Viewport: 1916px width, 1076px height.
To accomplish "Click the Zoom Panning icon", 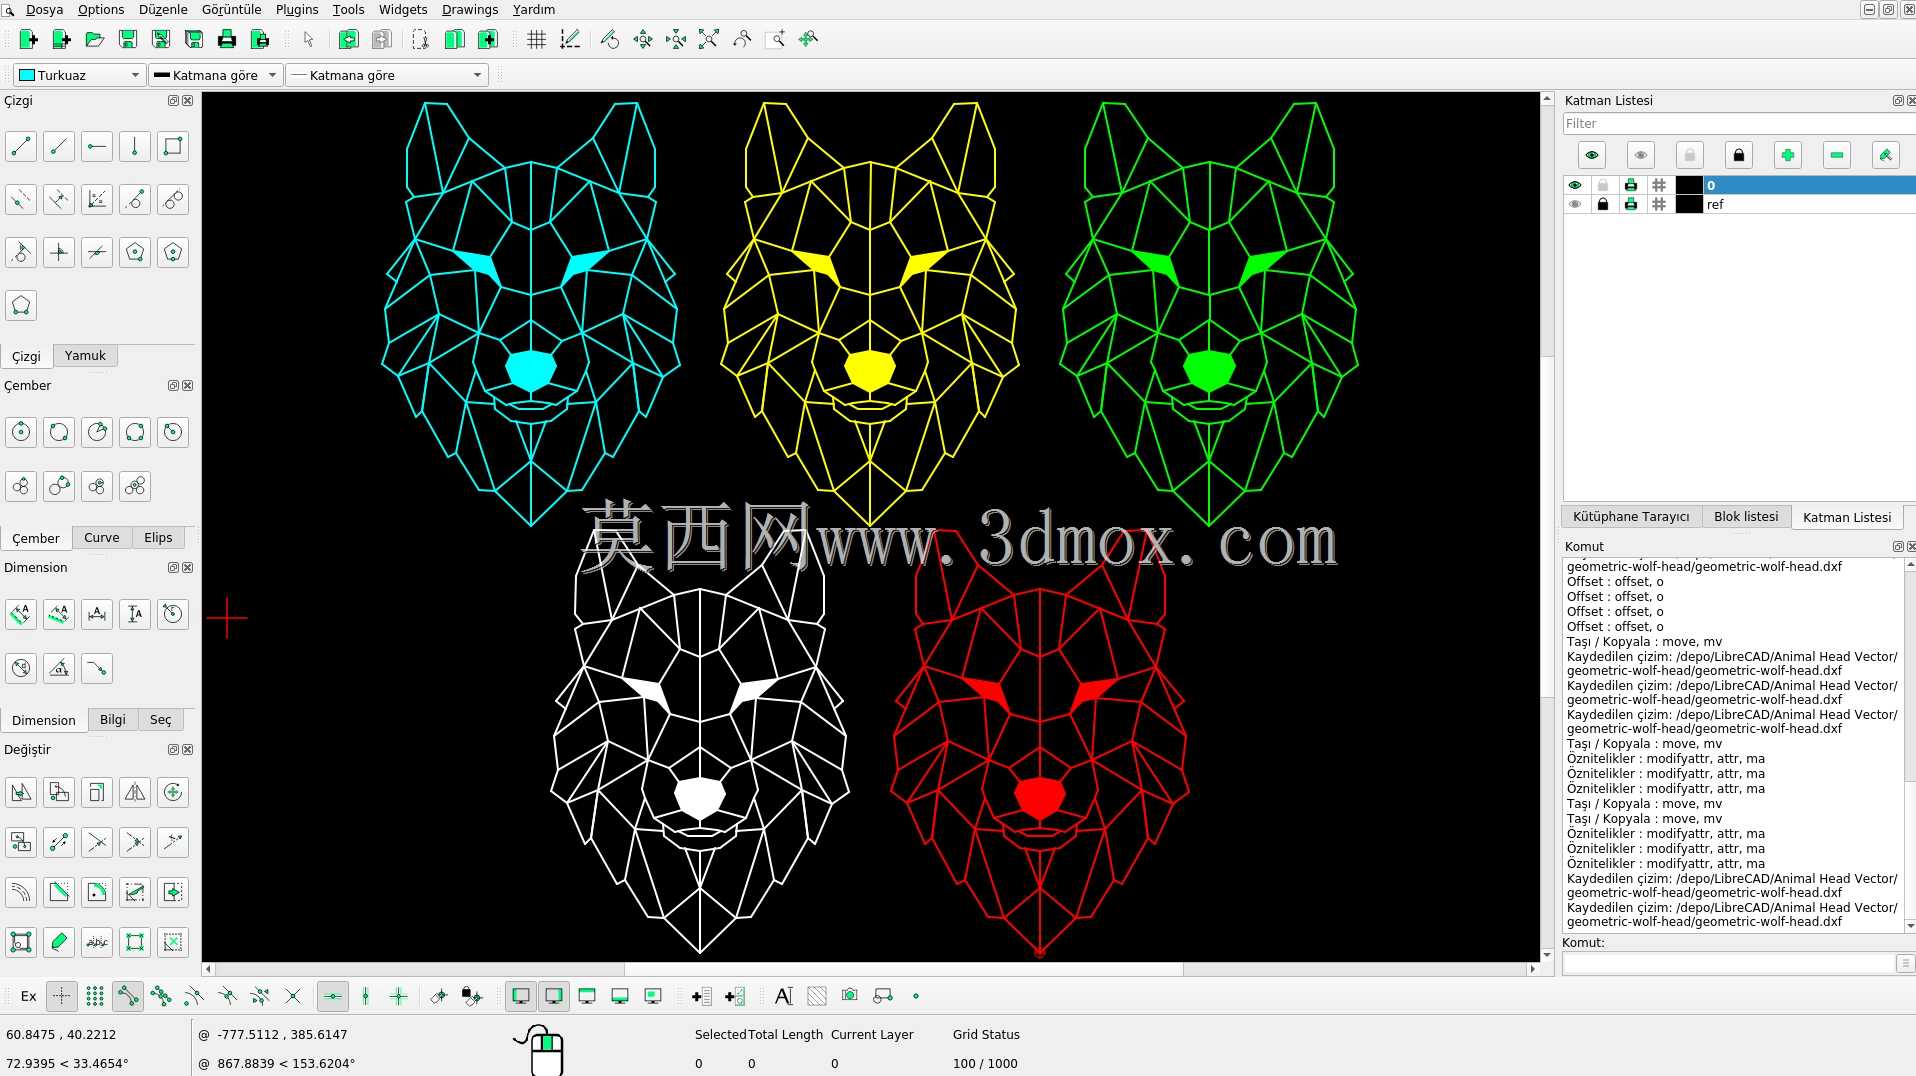I will point(808,39).
